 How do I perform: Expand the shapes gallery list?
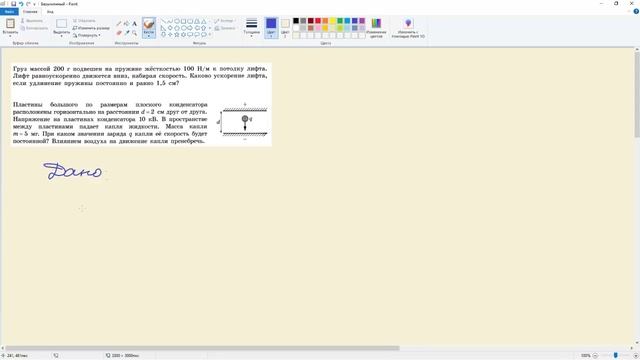point(210,35)
